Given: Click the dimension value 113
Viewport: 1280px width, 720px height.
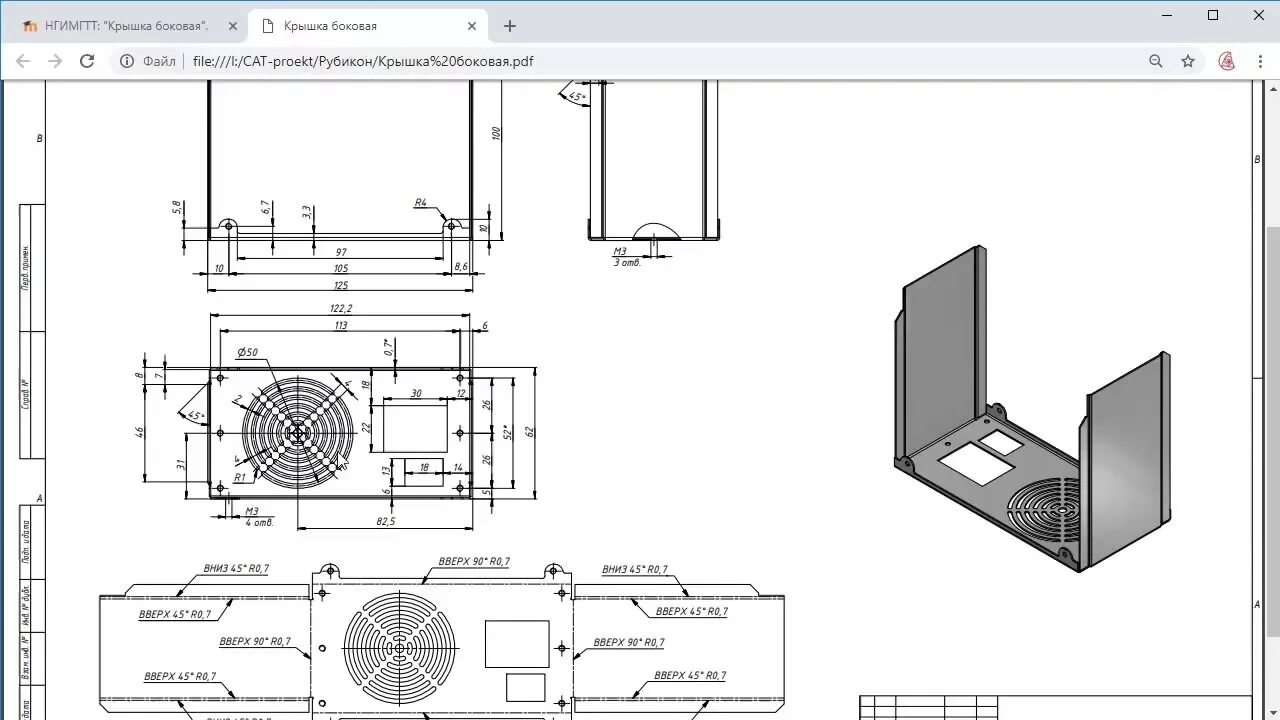Looking at the screenshot, I should pos(341,325).
